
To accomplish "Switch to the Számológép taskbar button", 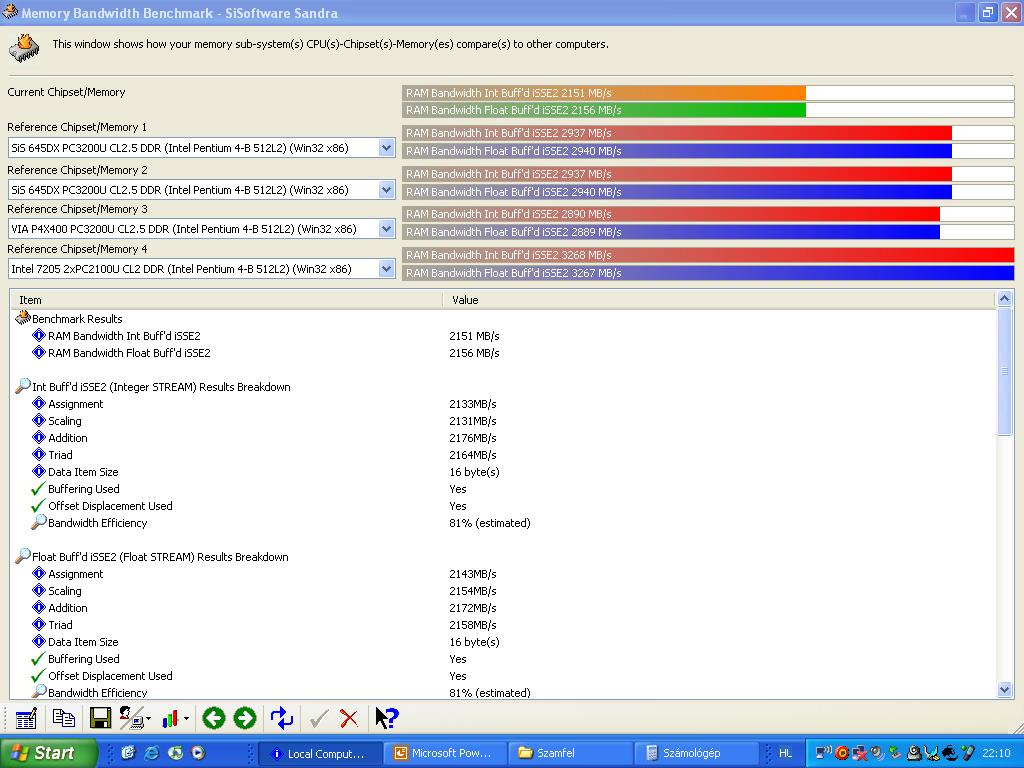I will click(x=695, y=754).
